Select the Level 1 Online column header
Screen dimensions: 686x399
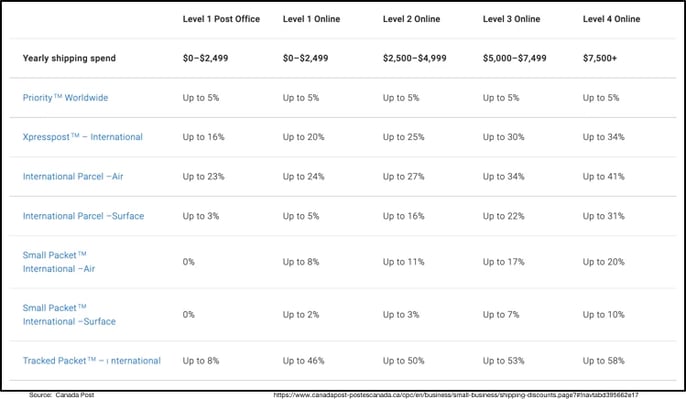tap(312, 19)
